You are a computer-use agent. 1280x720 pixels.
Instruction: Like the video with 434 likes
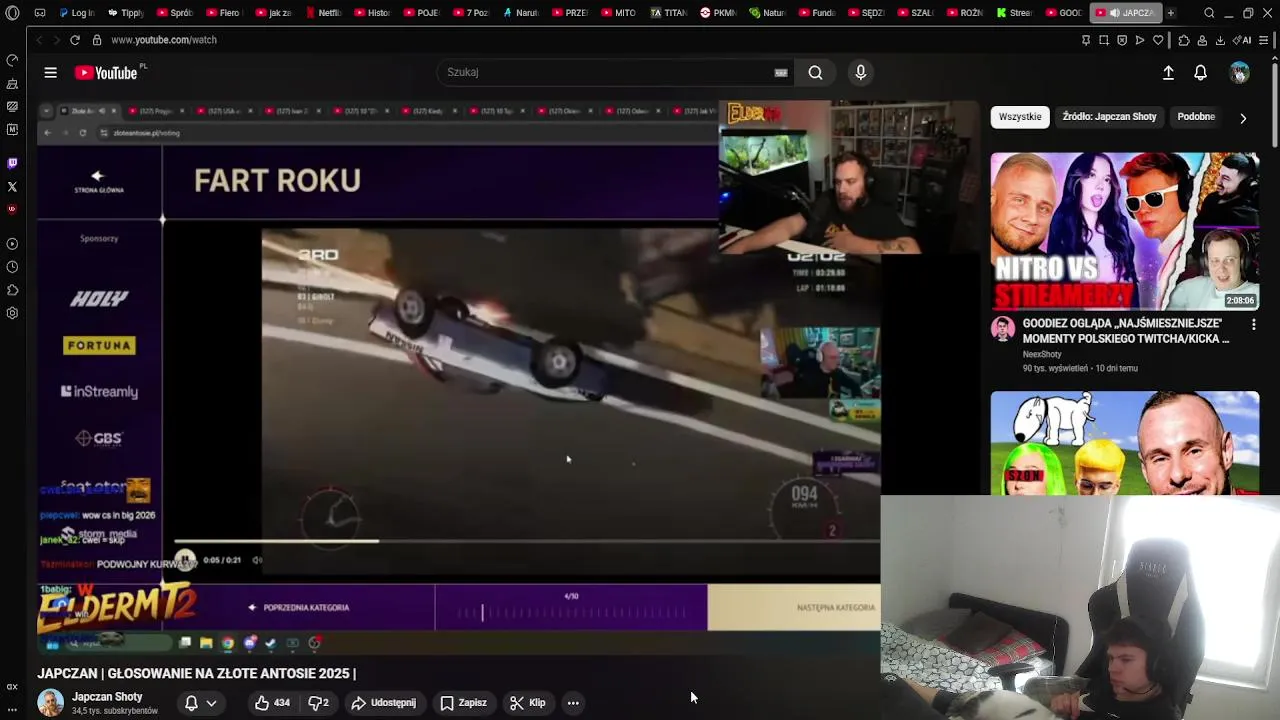coord(272,703)
